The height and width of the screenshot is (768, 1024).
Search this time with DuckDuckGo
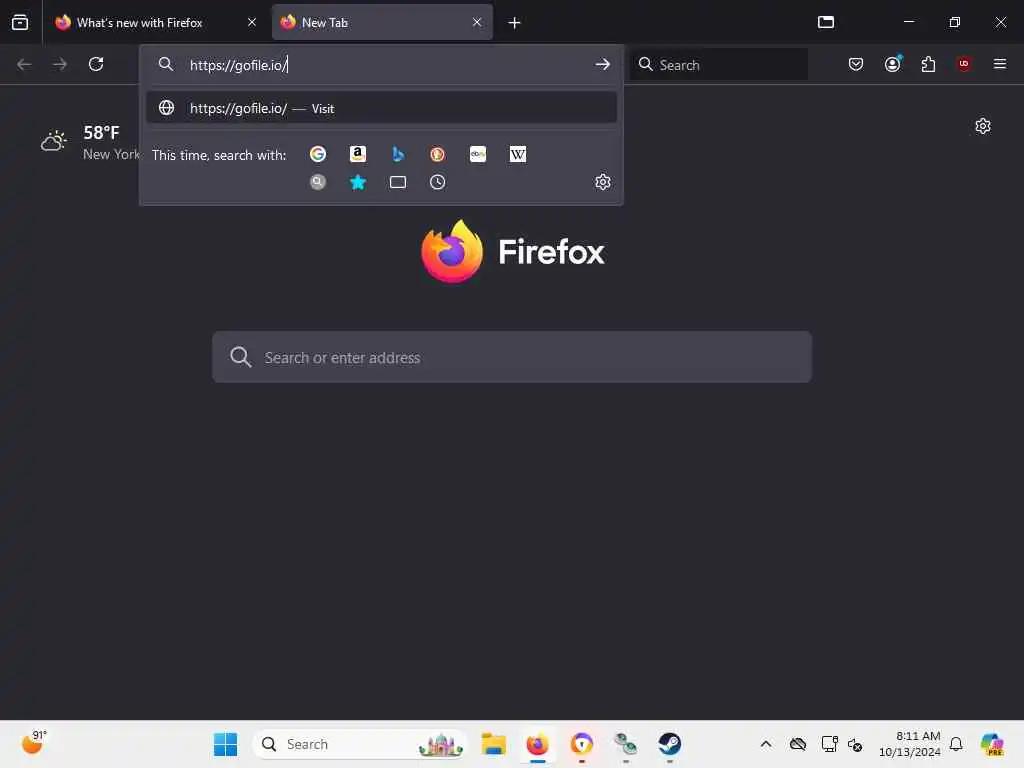[x=438, y=154]
